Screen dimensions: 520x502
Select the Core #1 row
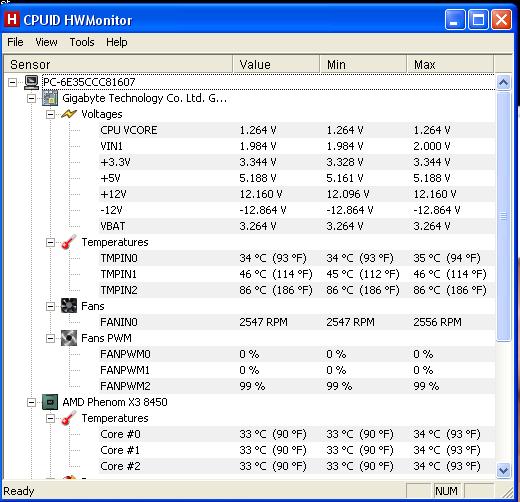(x=297, y=450)
